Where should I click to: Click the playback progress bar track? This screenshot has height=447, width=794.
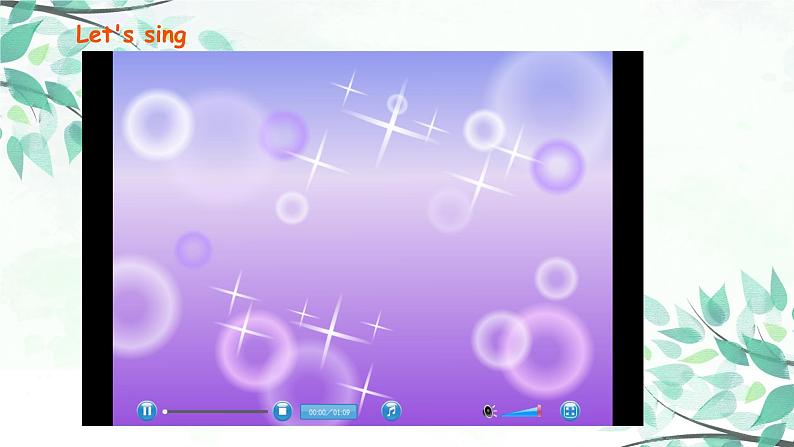tap(216, 412)
